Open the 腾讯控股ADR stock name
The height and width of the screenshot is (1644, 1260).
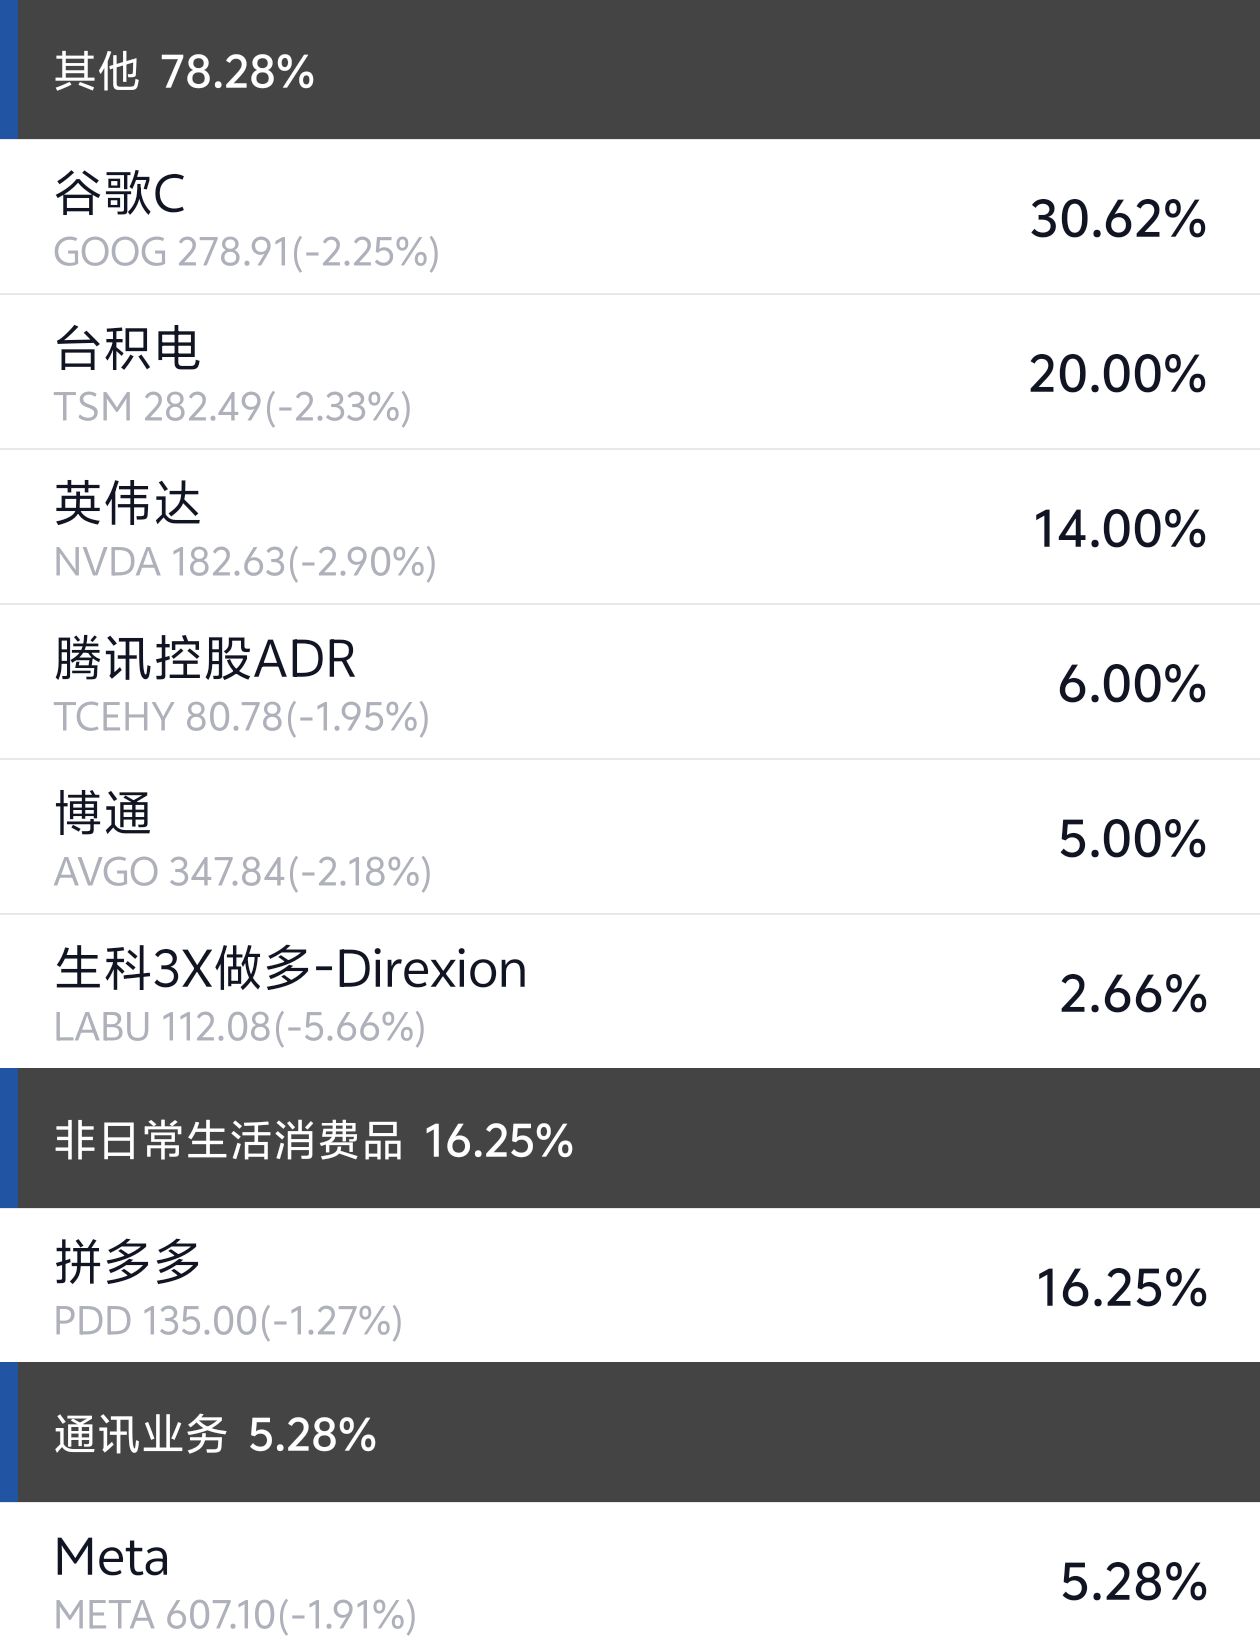coord(205,659)
